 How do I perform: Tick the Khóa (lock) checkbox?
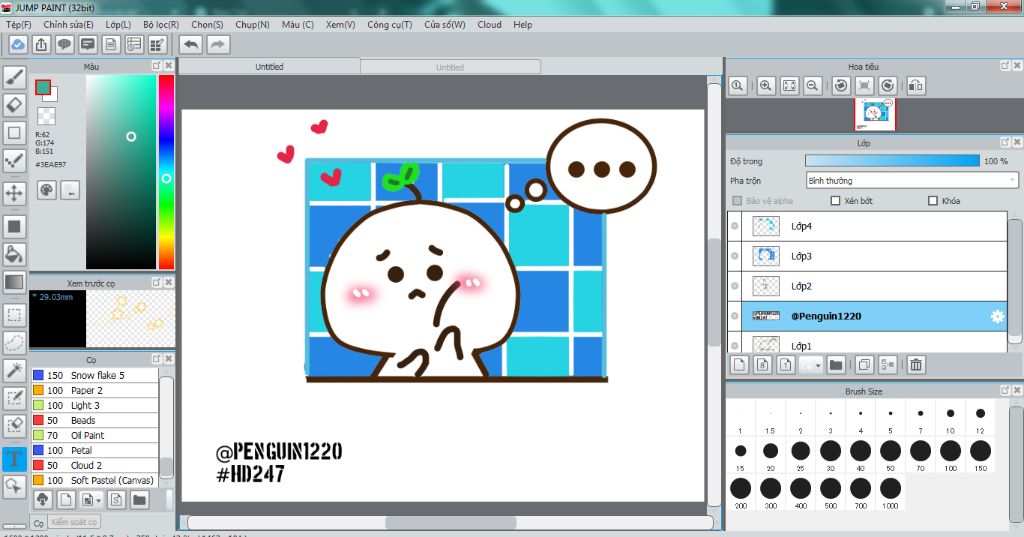tap(933, 201)
